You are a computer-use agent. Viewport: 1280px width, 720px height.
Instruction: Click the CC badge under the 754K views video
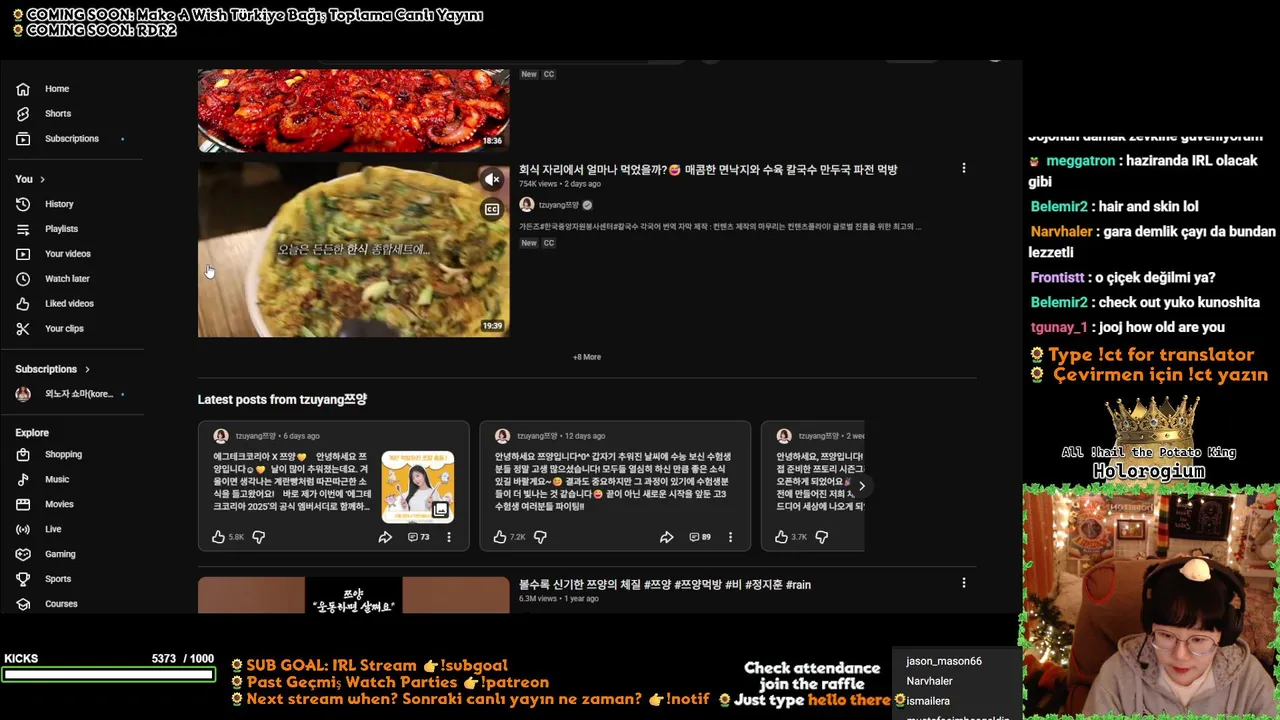pyautogui.click(x=549, y=243)
